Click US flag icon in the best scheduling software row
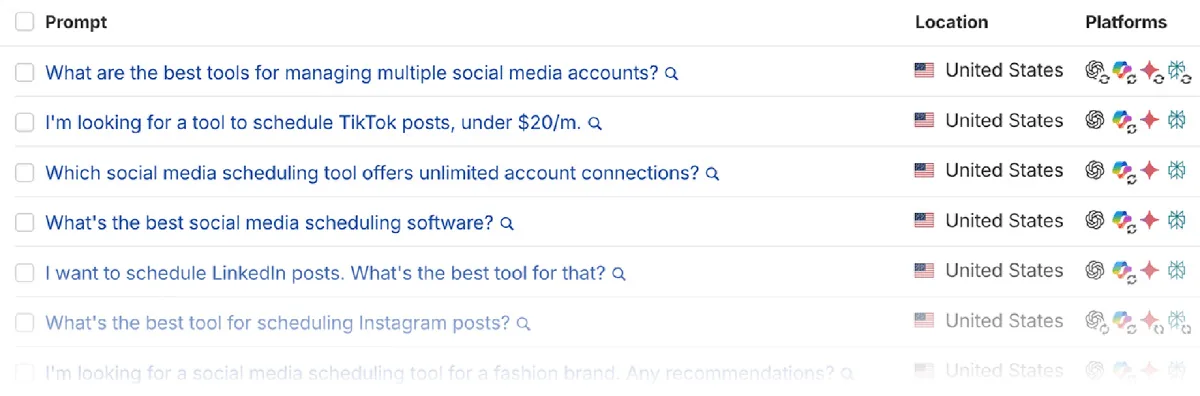This screenshot has width=1200, height=396. tap(924, 221)
